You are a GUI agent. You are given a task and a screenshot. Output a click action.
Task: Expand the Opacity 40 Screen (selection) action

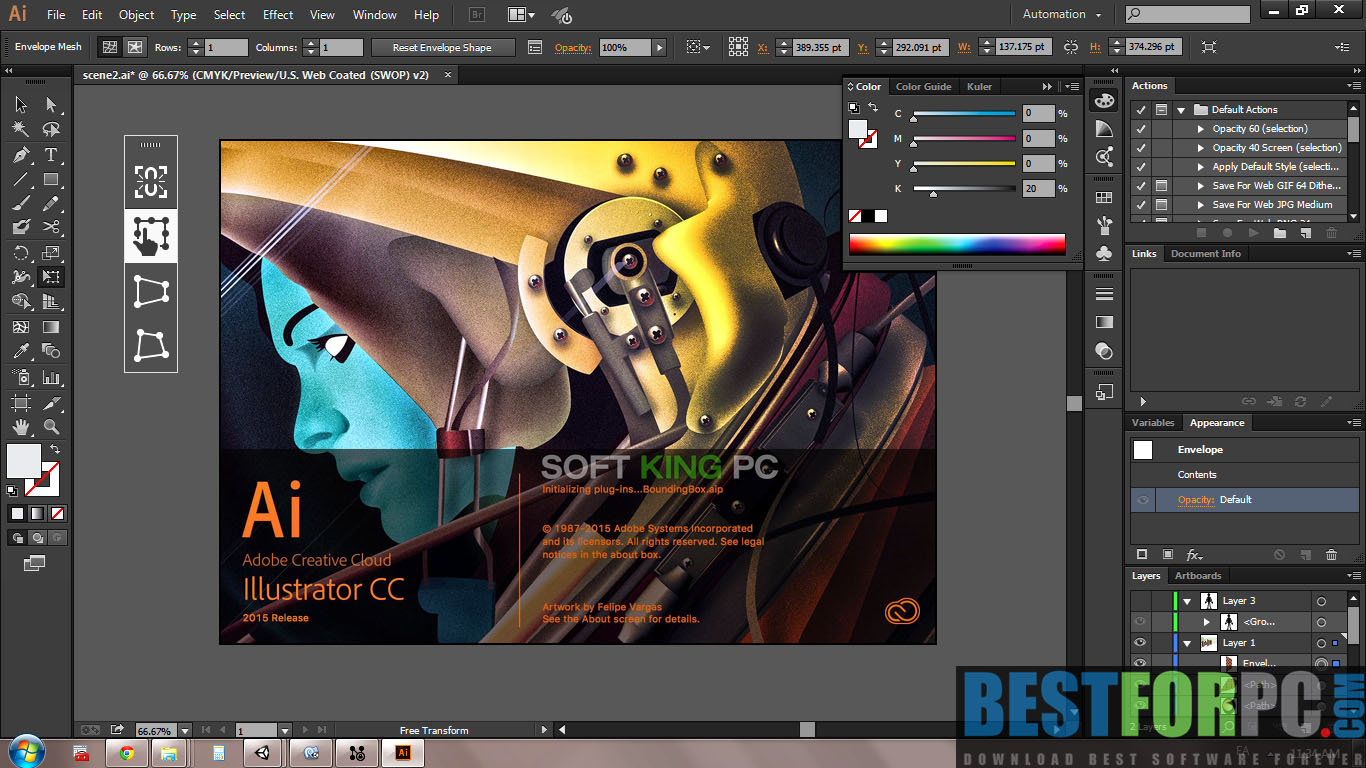tap(1202, 148)
